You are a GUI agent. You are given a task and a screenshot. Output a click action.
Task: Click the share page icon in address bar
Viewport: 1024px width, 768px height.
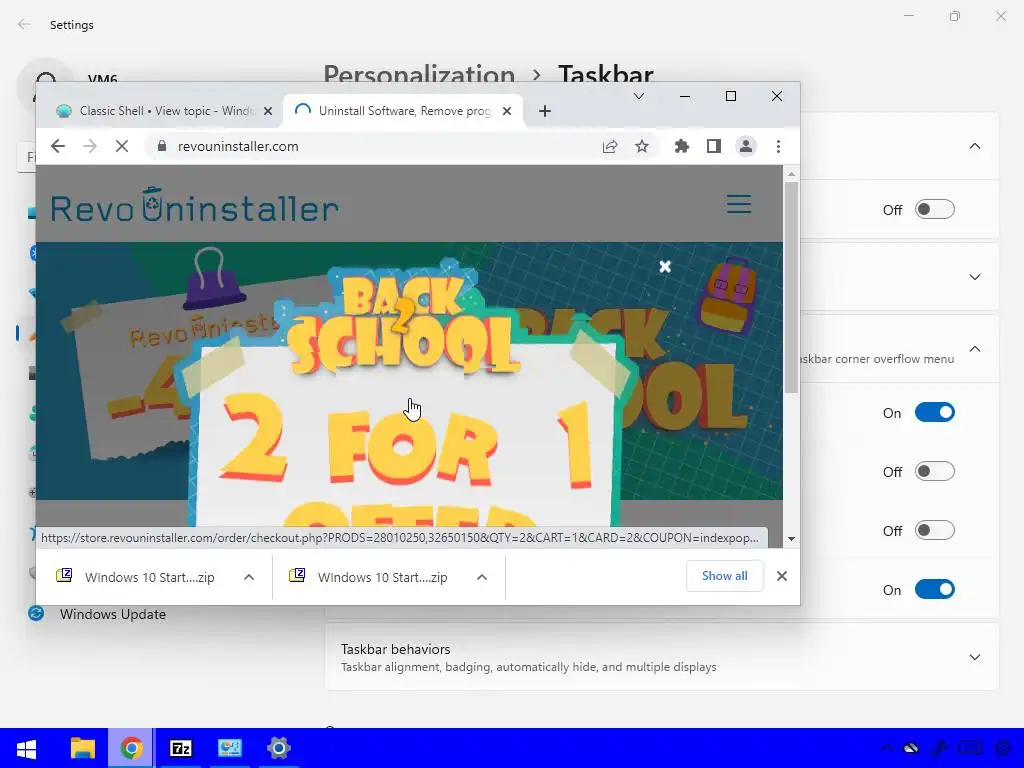point(610,146)
